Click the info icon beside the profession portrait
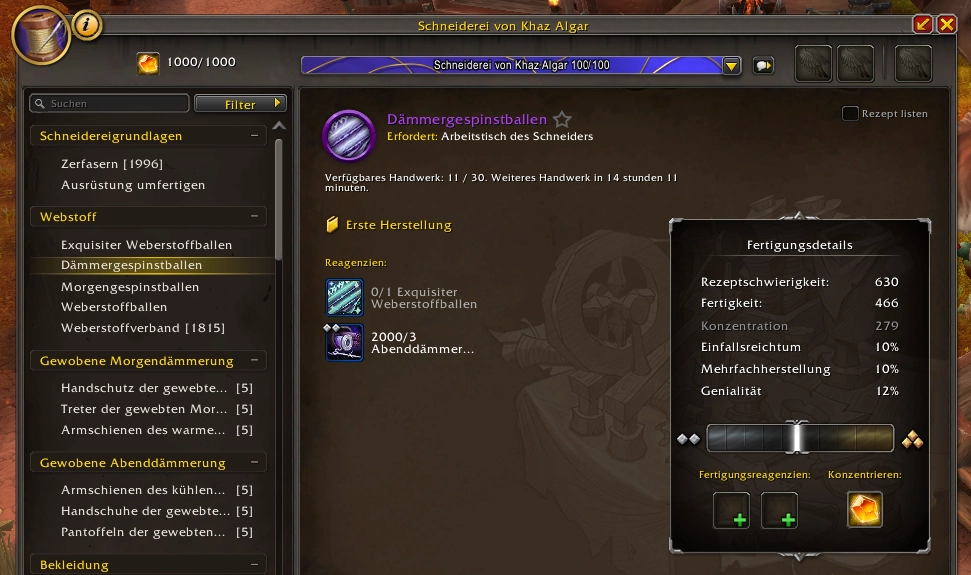971x575 pixels. (87, 25)
